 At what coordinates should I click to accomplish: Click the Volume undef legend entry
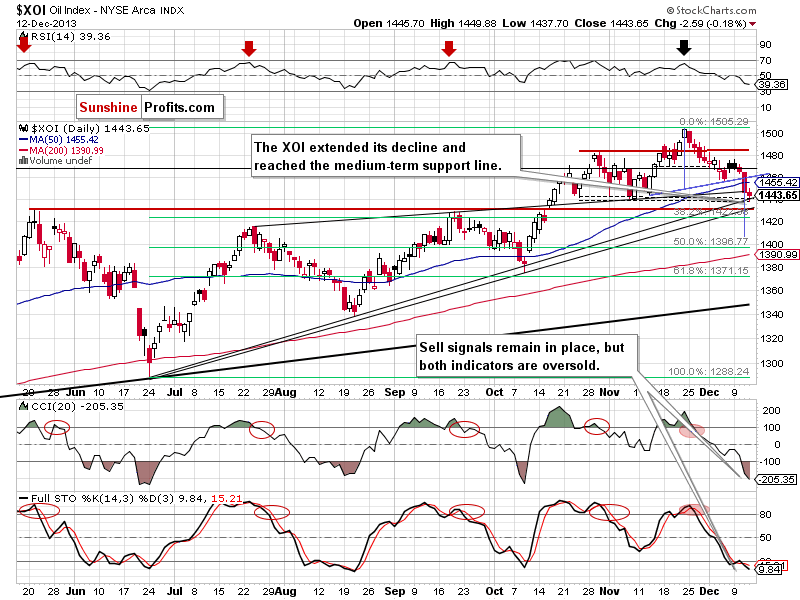coord(61,161)
